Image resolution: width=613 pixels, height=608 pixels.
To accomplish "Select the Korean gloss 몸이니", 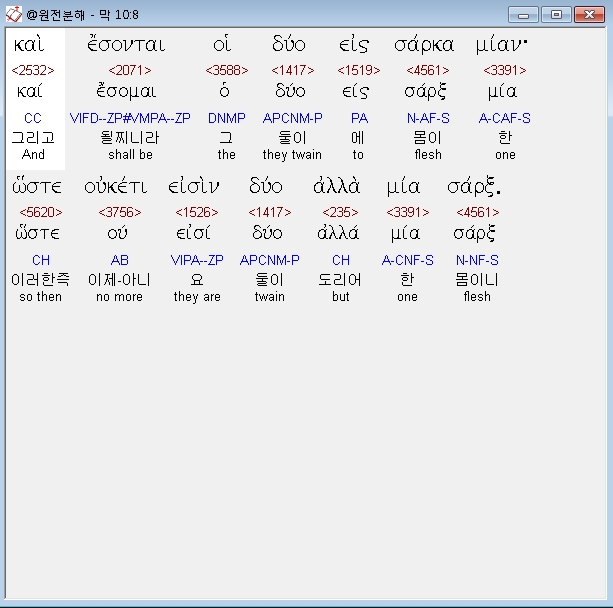I will [x=477, y=280].
